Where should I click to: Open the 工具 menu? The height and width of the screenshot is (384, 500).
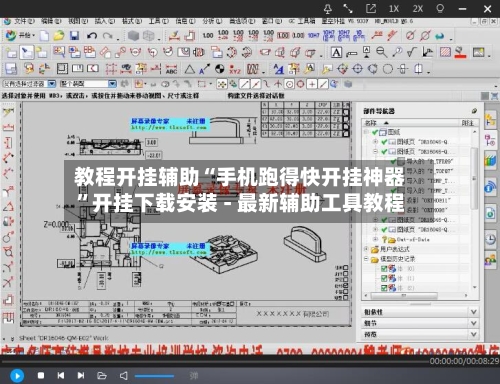[x=158, y=21]
